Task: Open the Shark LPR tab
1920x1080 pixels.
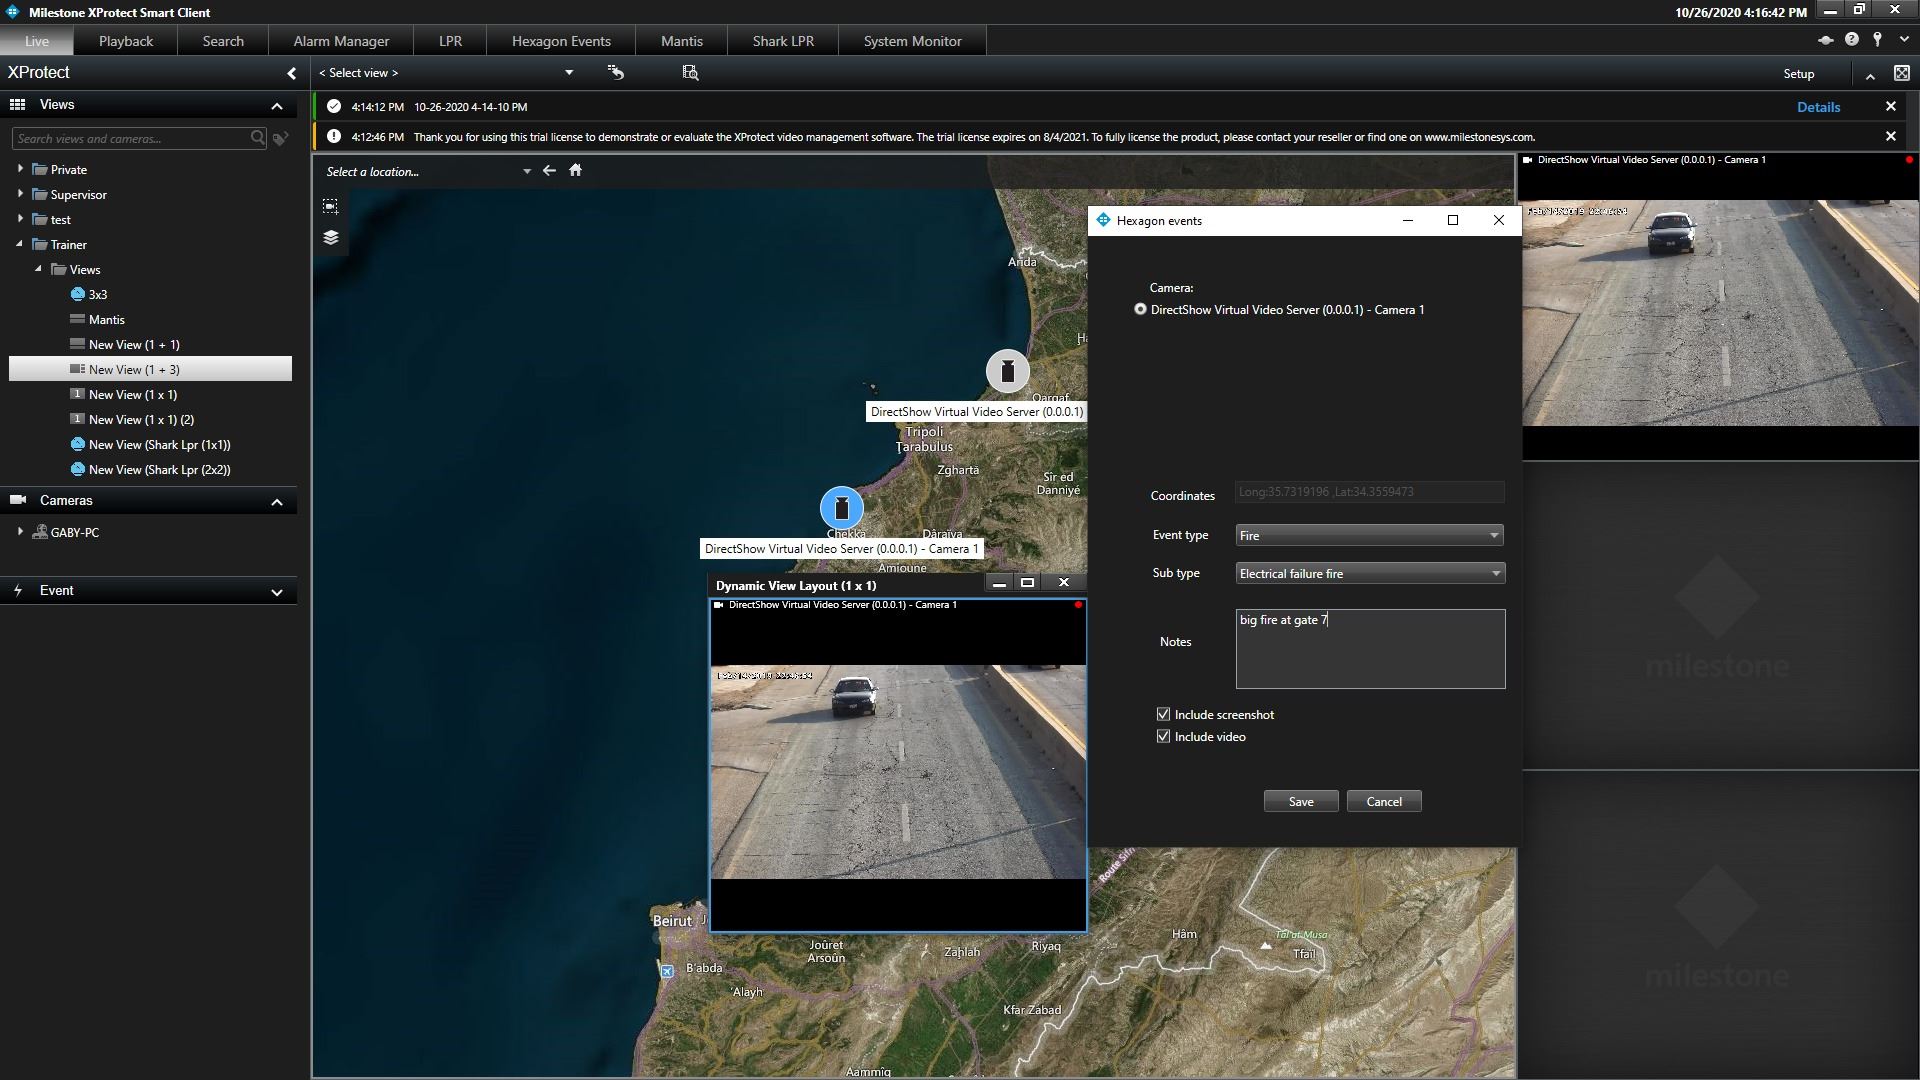Action: pyautogui.click(x=783, y=41)
